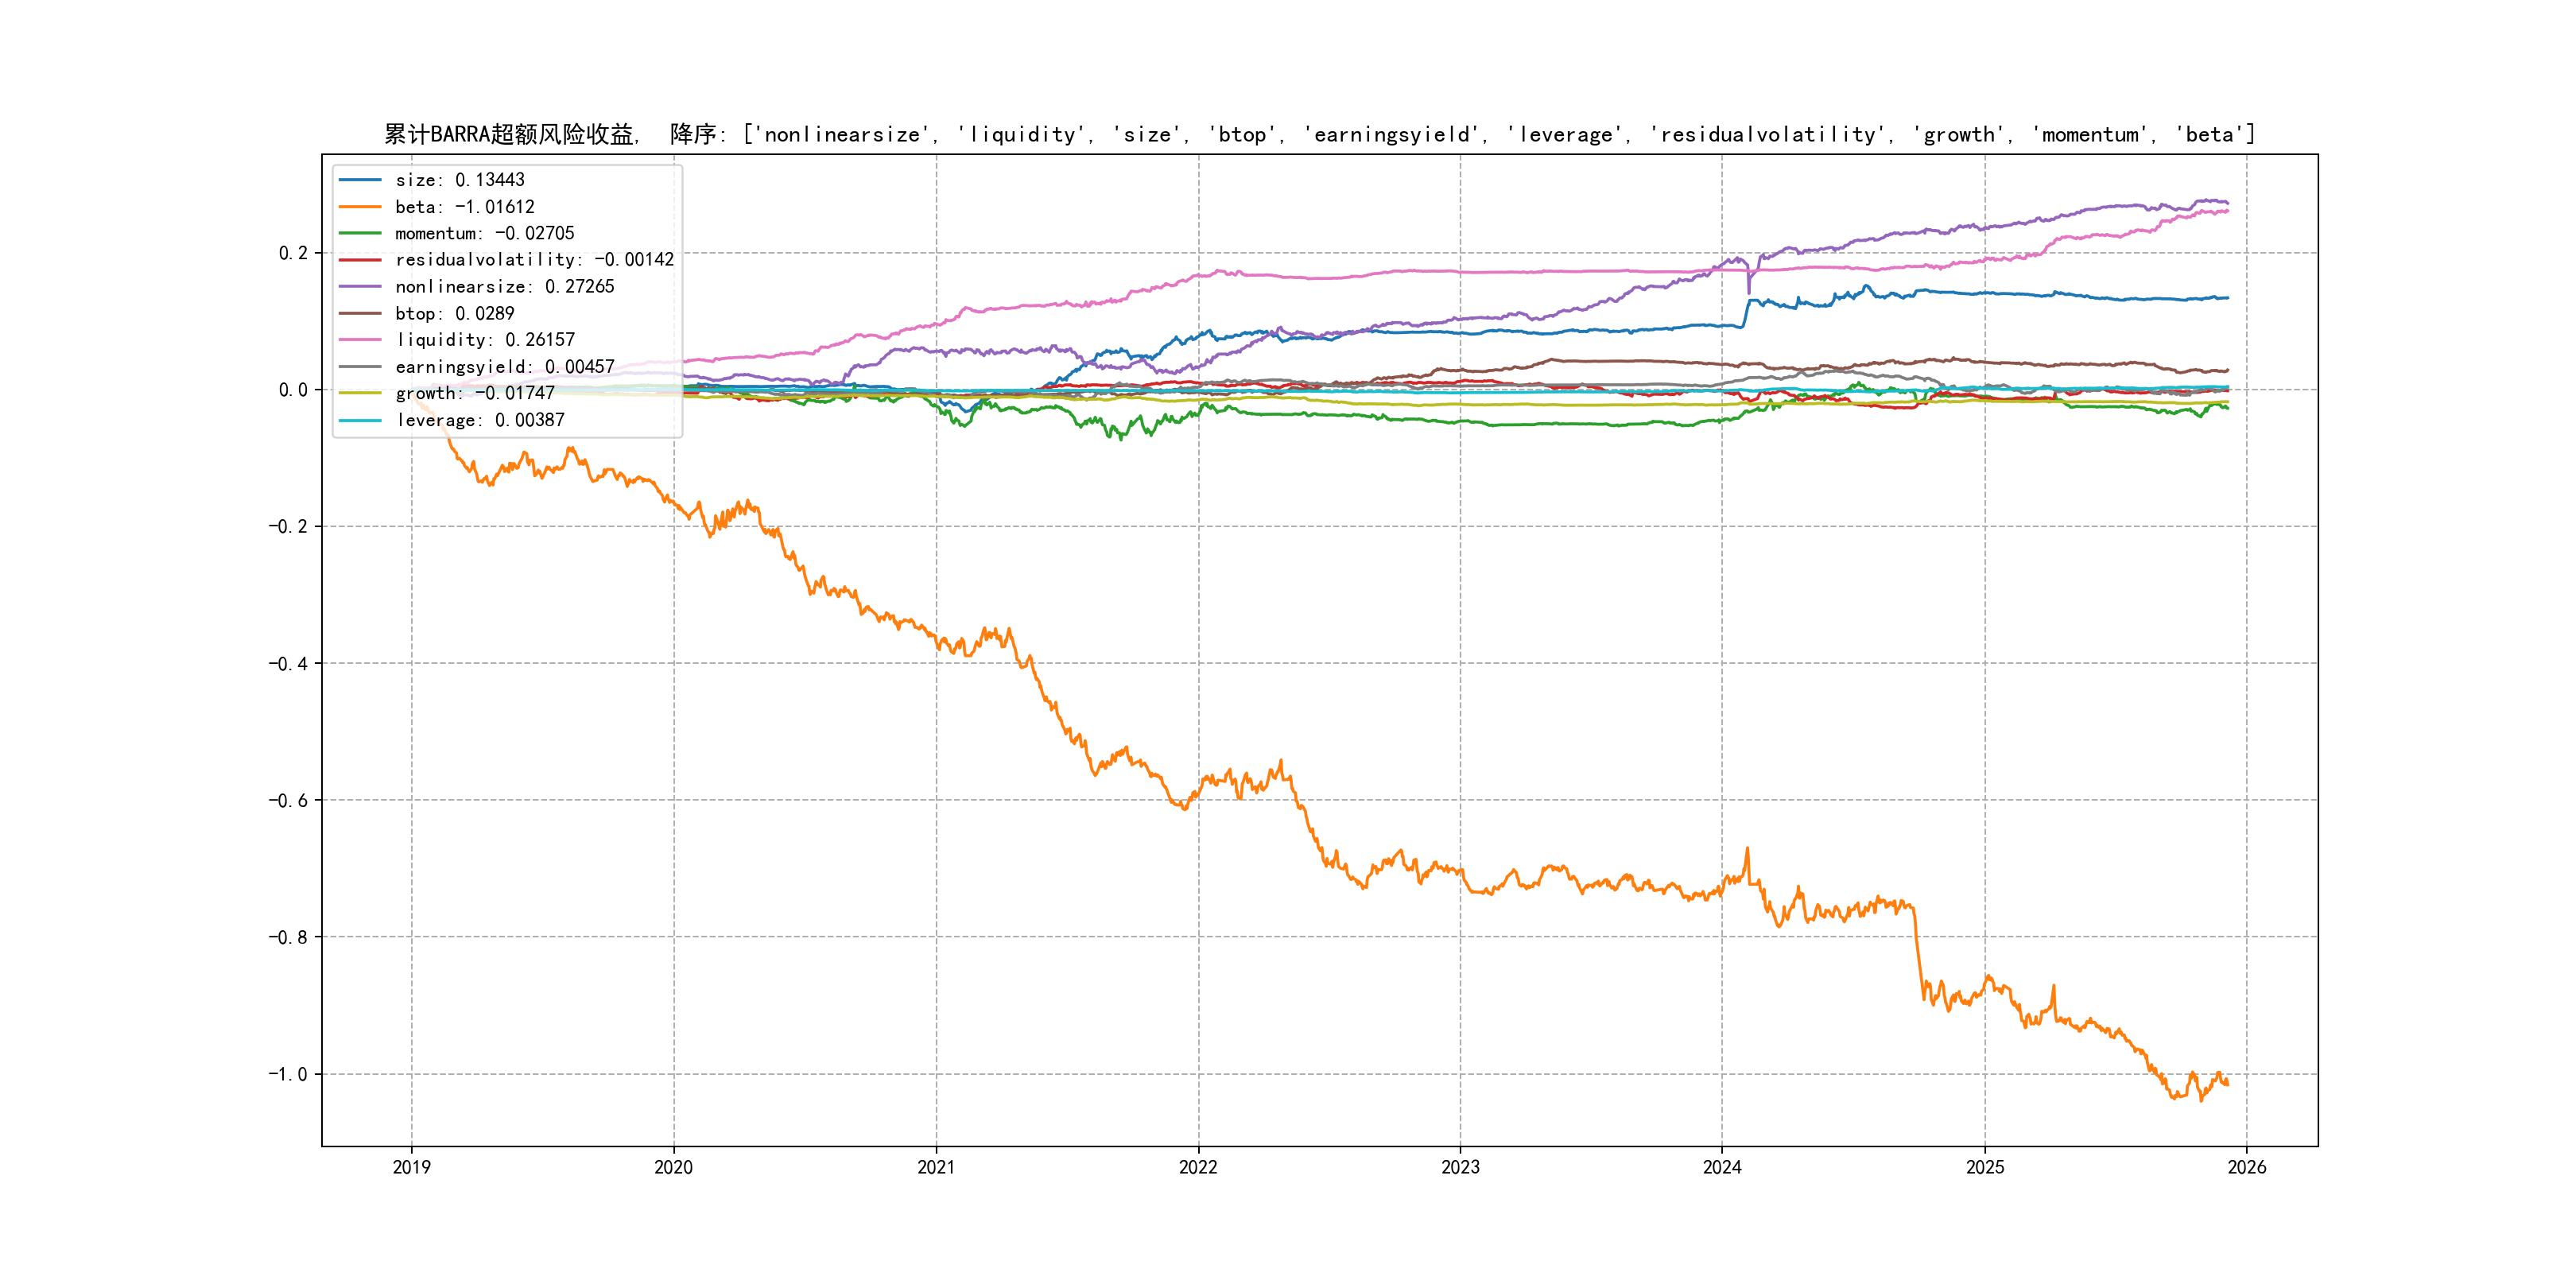Click the 'liquidity: 0.26157' legend label
The width and height of the screenshot is (2576, 1288).
tap(484, 340)
